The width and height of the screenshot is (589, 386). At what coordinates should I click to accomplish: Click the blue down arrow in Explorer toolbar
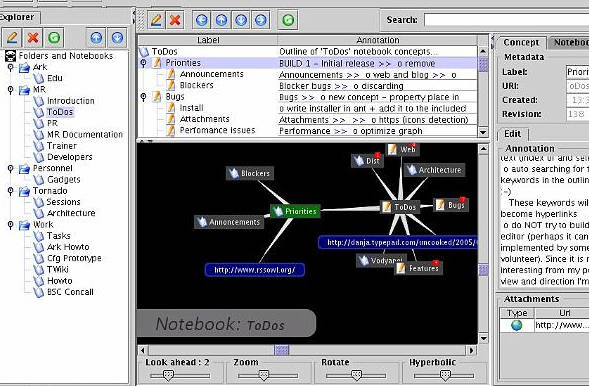tap(117, 38)
